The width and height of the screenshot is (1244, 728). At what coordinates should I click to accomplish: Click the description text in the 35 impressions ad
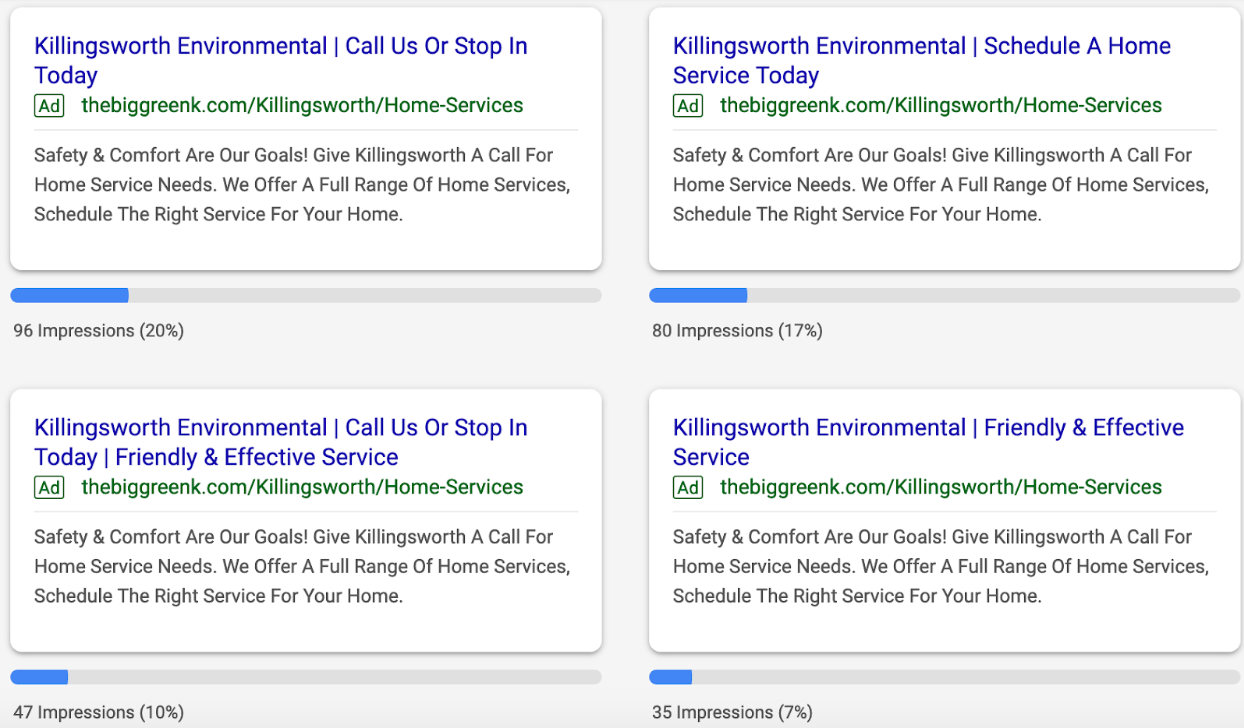pyautogui.click(x=941, y=567)
